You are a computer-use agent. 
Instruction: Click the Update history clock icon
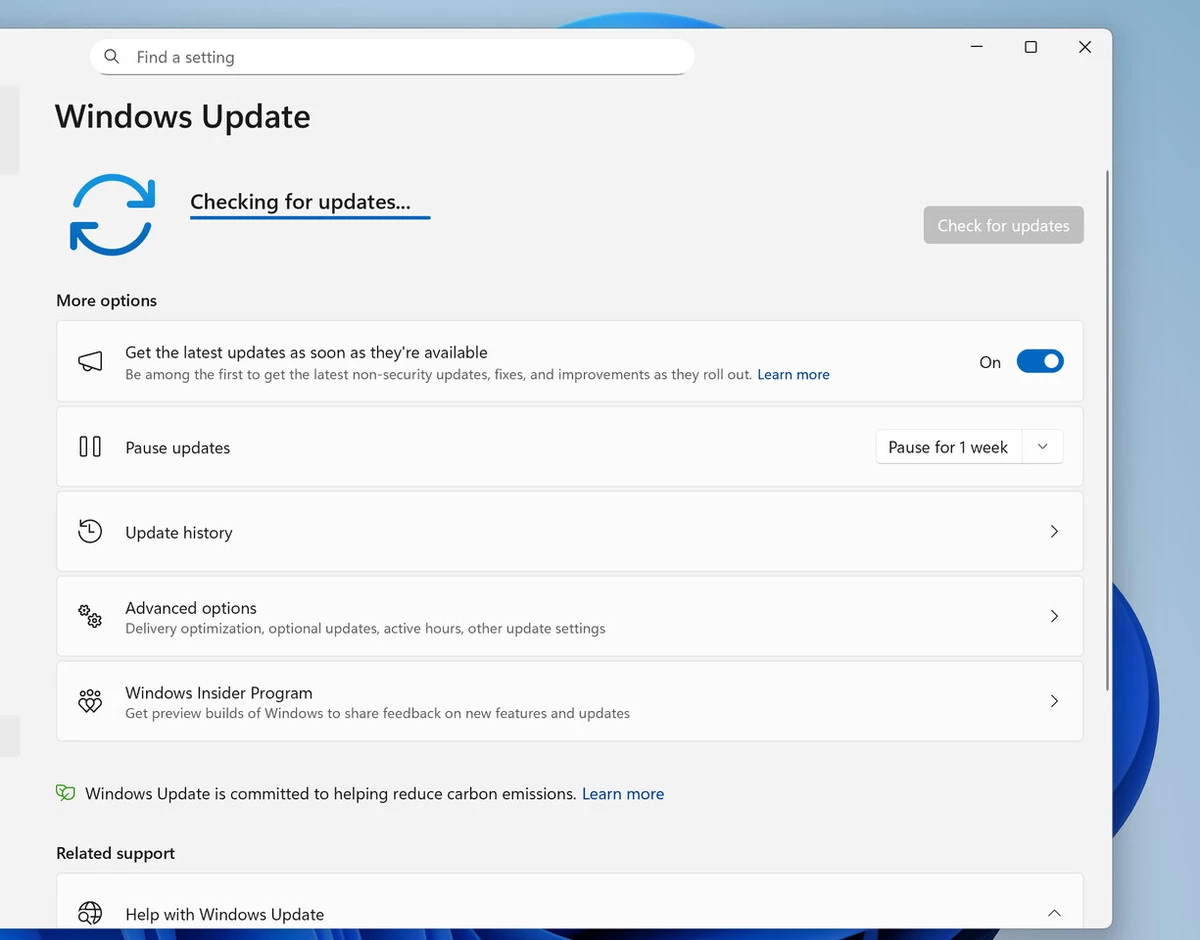[x=90, y=532]
